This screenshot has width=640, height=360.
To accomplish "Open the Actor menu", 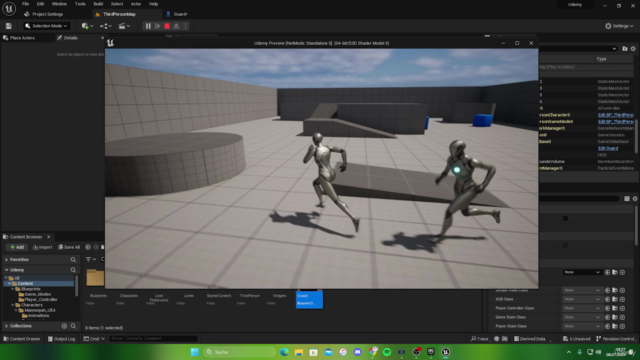I will point(136,4).
